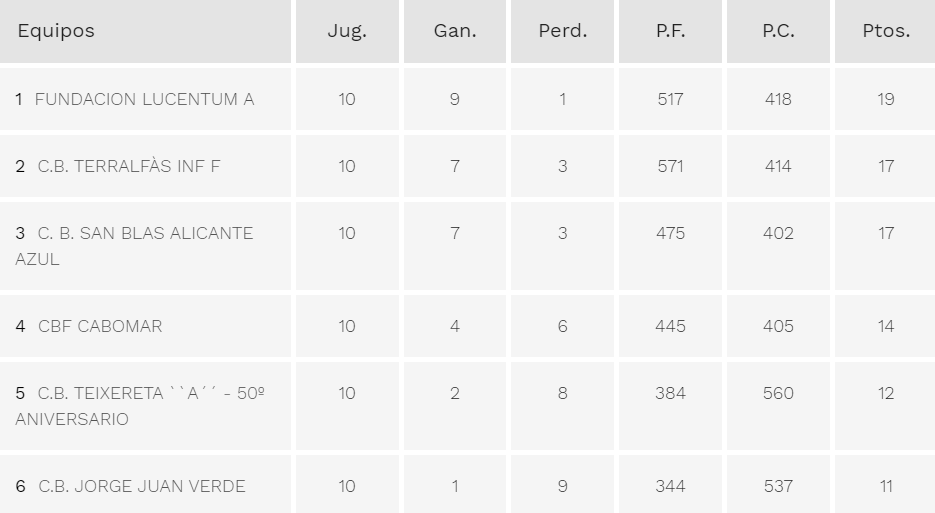The image size is (935, 513).
Task: Click team CBF CABOMAR
Action: 100,326
